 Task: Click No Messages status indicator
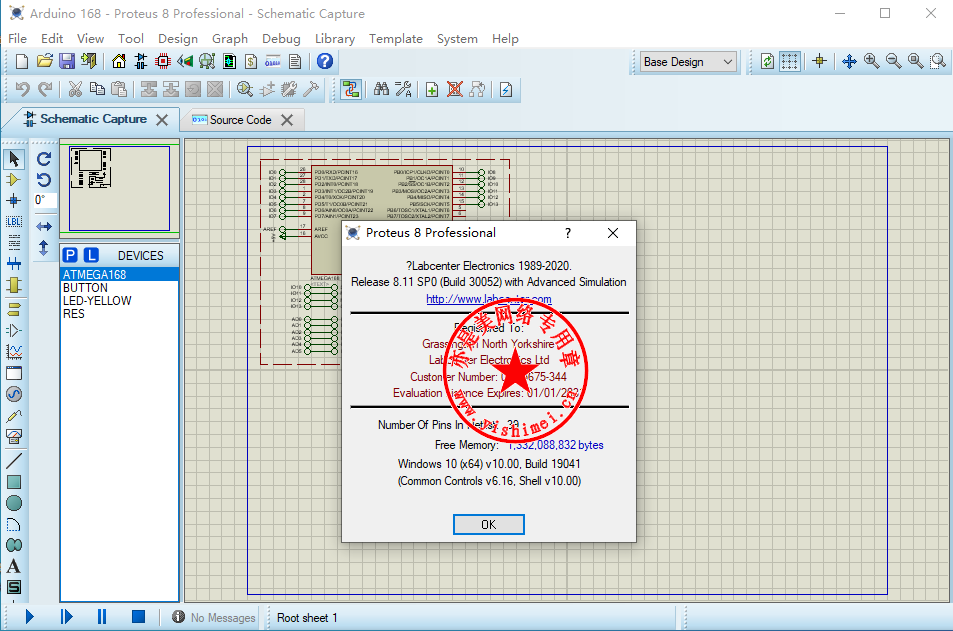pos(214,618)
